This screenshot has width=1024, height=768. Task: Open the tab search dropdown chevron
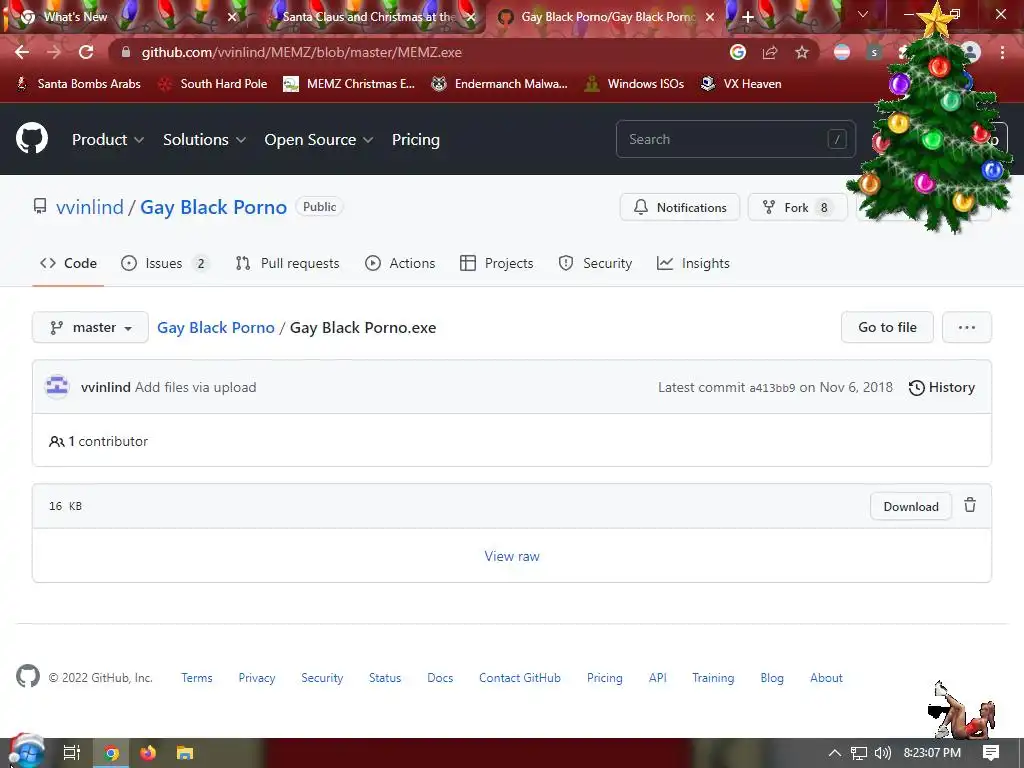point(863,14)
